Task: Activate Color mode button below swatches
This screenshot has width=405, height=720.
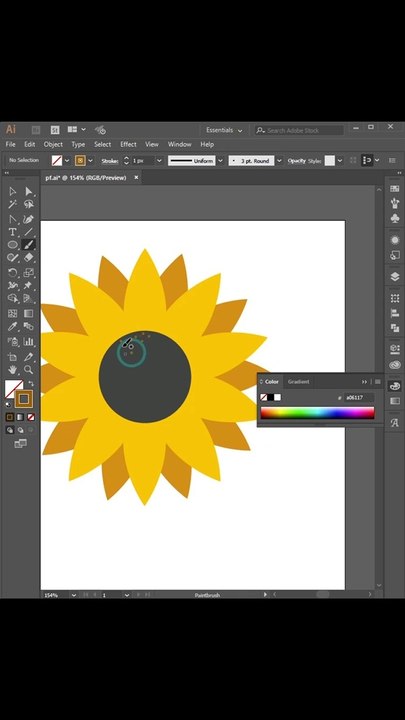Action: [x=10, y=417]
